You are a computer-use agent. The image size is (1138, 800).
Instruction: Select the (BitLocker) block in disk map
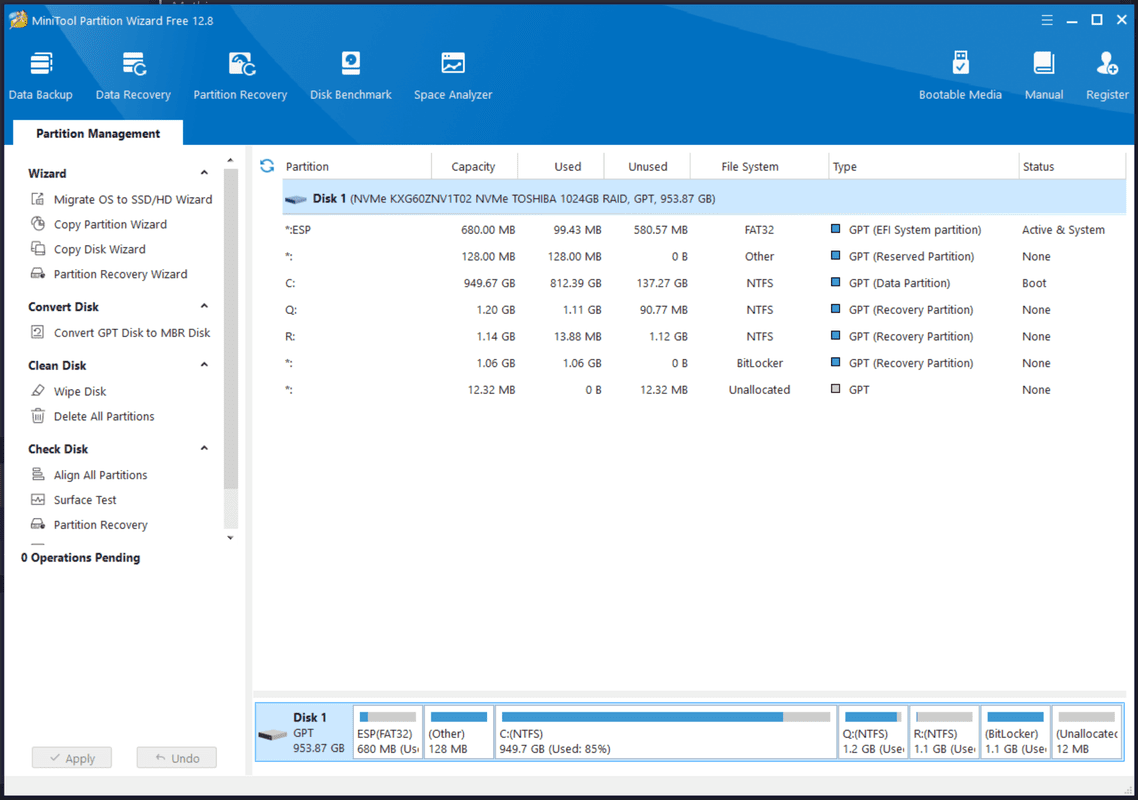click(1015, 732)
